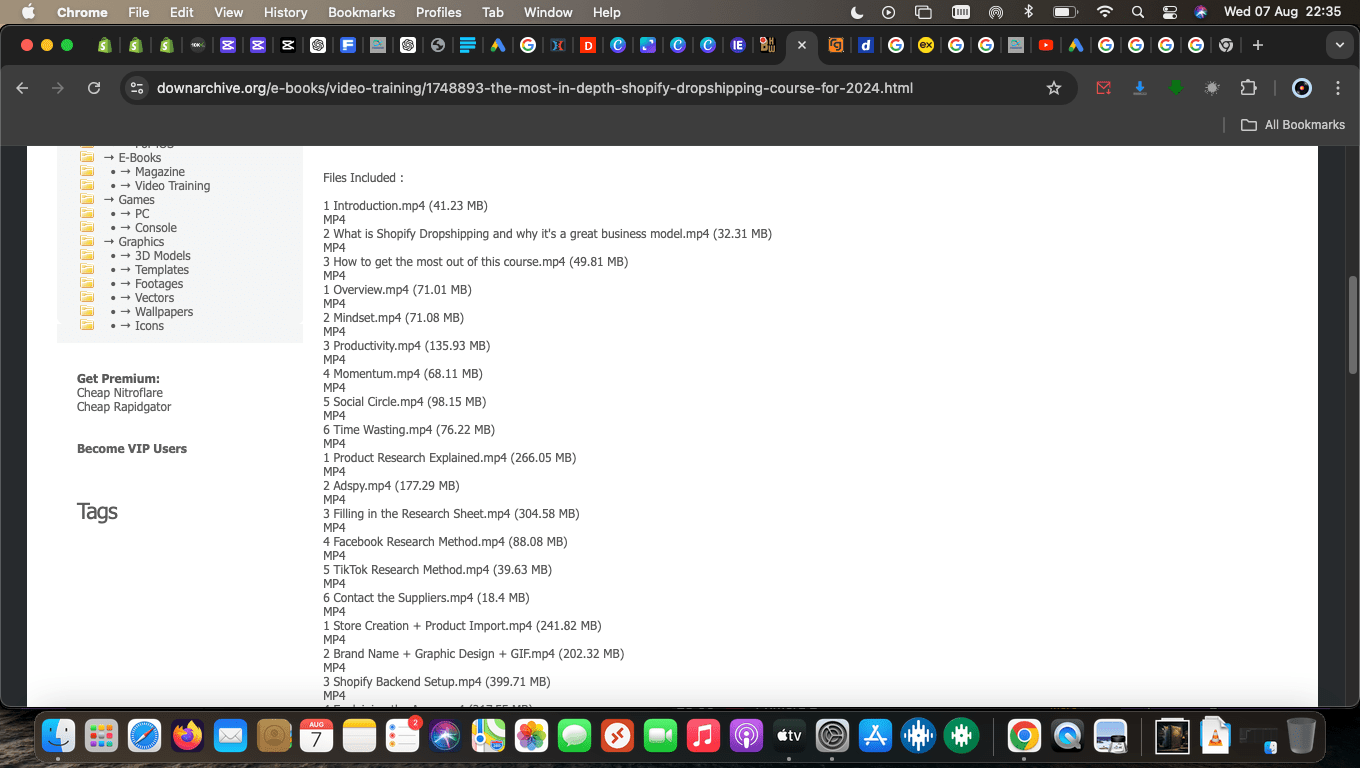Click the '3 Productivity.mp4 (135.93 MB)' text
This screenshot has height=768, width=1360.
[x=406, y=346]
